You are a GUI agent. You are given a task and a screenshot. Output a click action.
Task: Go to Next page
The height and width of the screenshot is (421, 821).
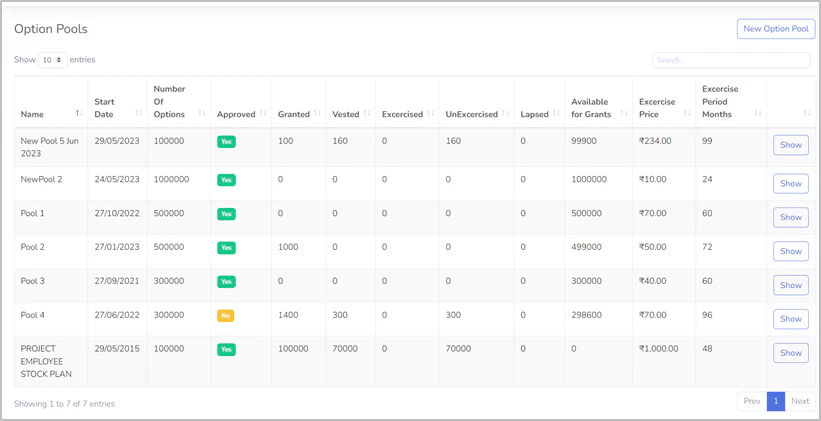[x=800, y=401]
